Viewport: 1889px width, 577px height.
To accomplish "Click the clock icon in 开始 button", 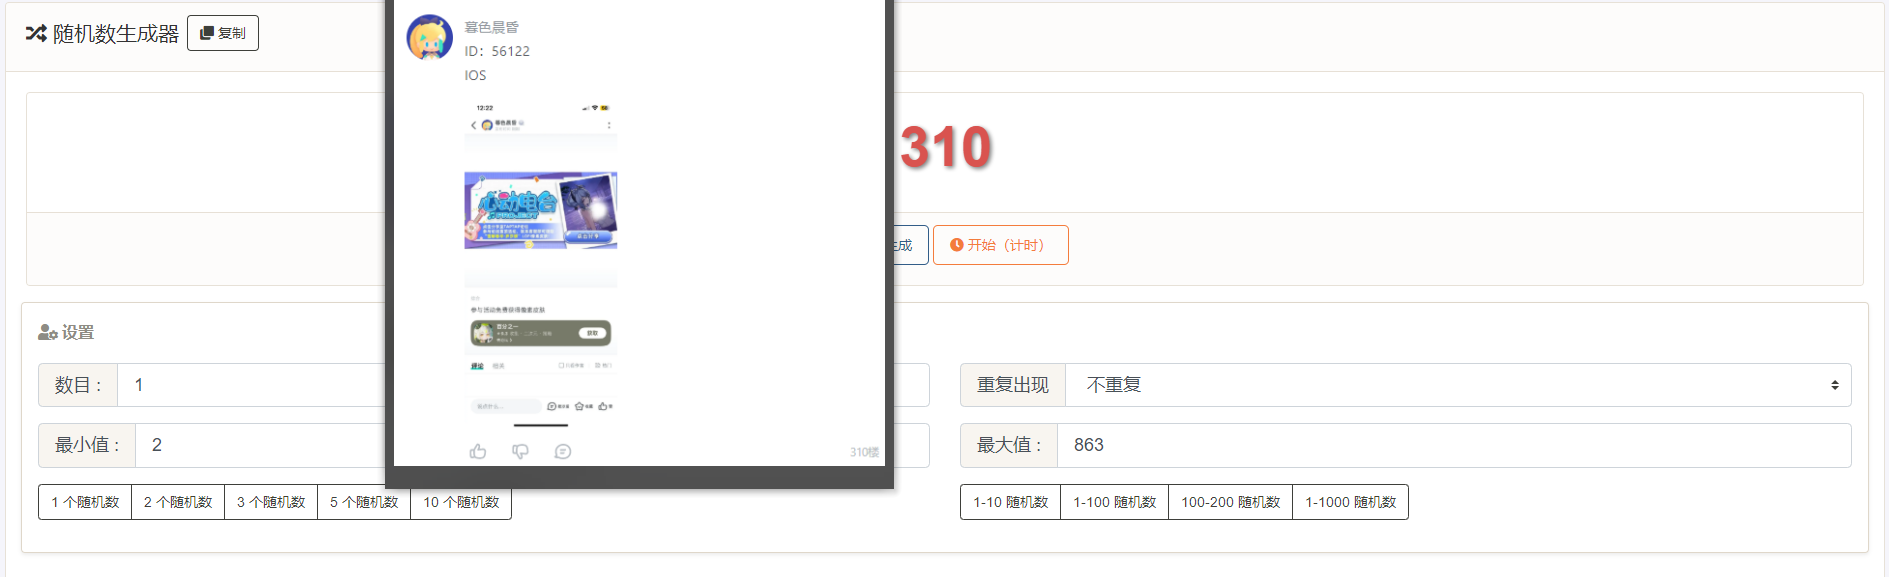I will coord(956,245).
